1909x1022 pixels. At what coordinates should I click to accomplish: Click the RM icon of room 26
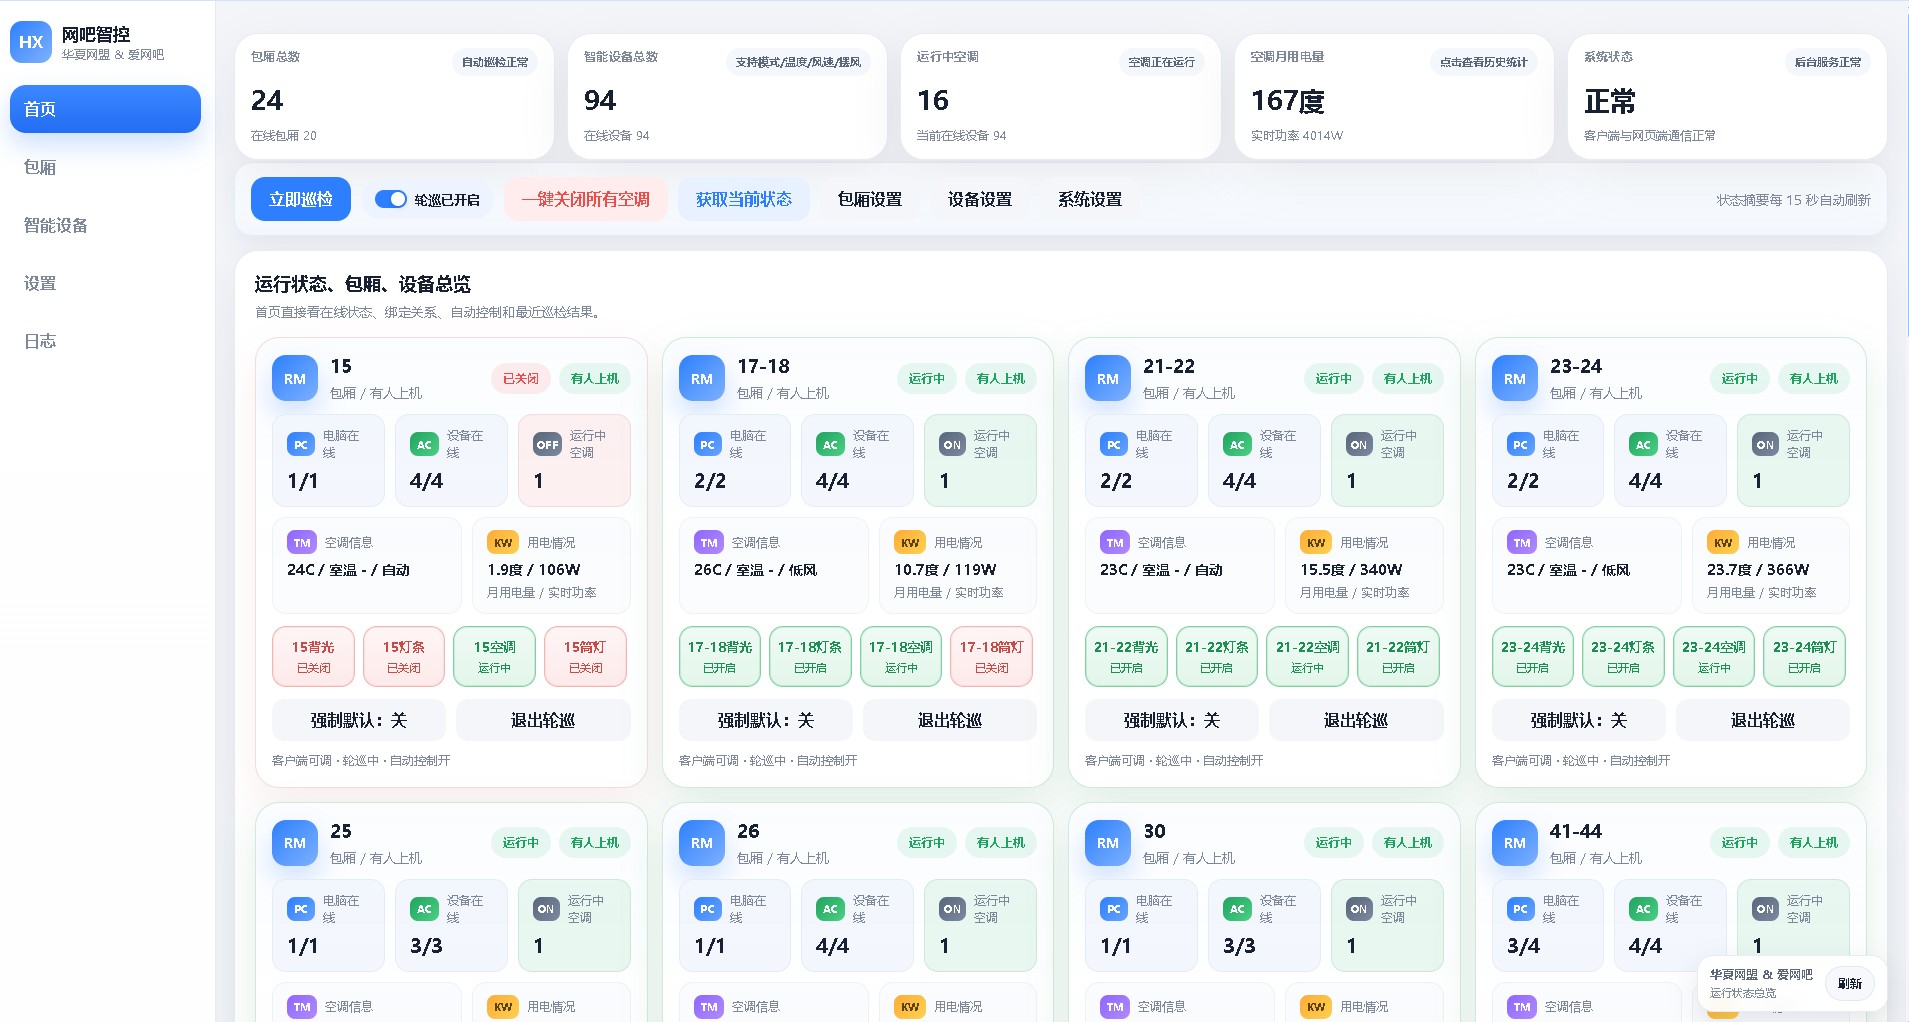[x=702, y=843]
